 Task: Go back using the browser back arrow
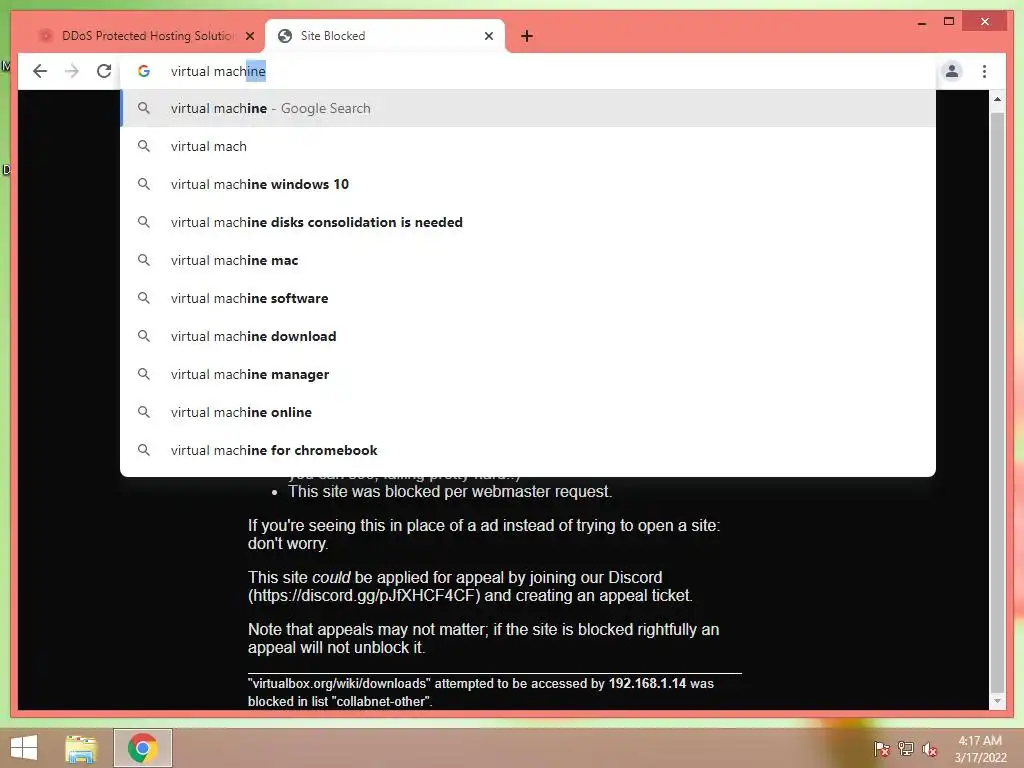(40, 71)
